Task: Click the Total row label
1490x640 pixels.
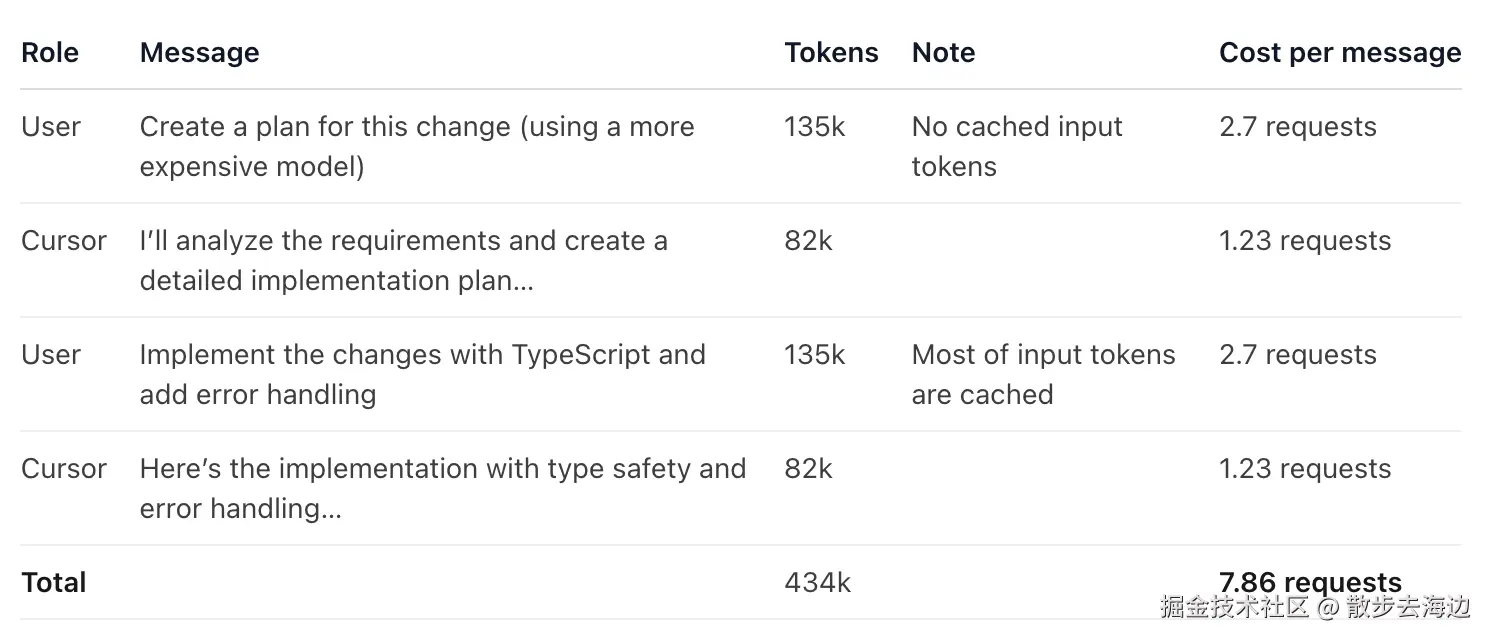Action: tap(53, 583)
